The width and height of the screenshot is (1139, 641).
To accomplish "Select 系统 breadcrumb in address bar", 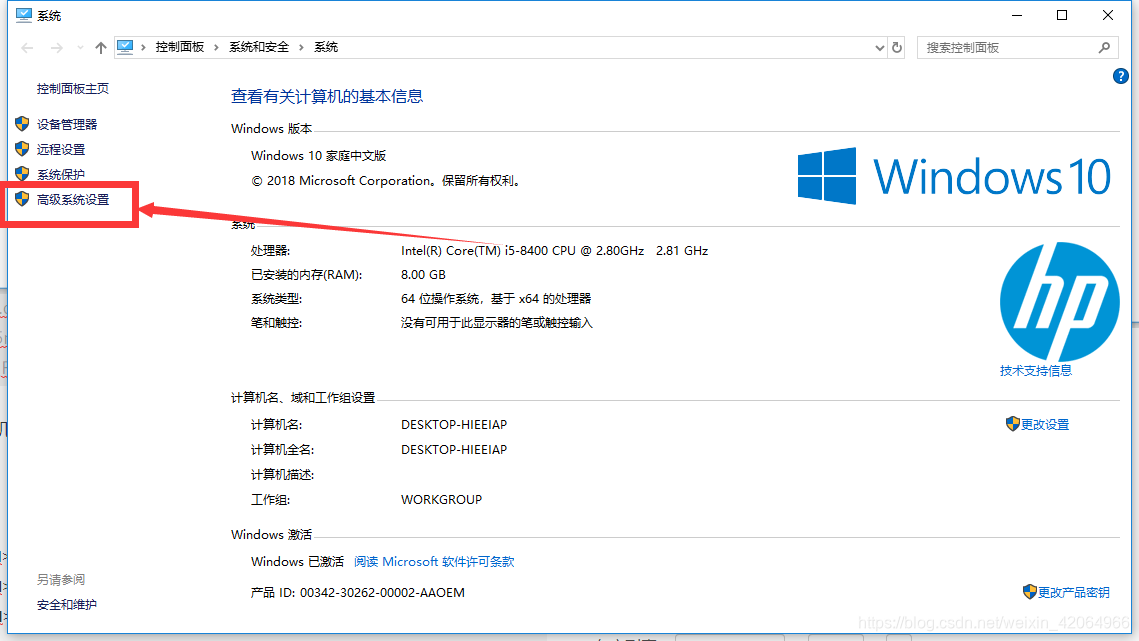I will (x=325, y=47).
